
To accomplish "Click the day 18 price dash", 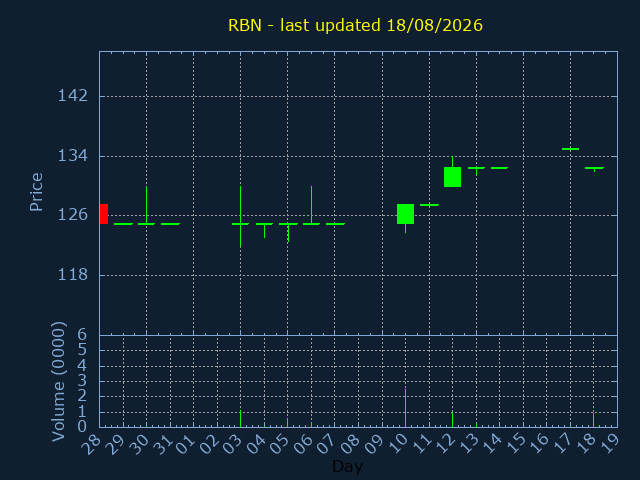I will (594, 168).
